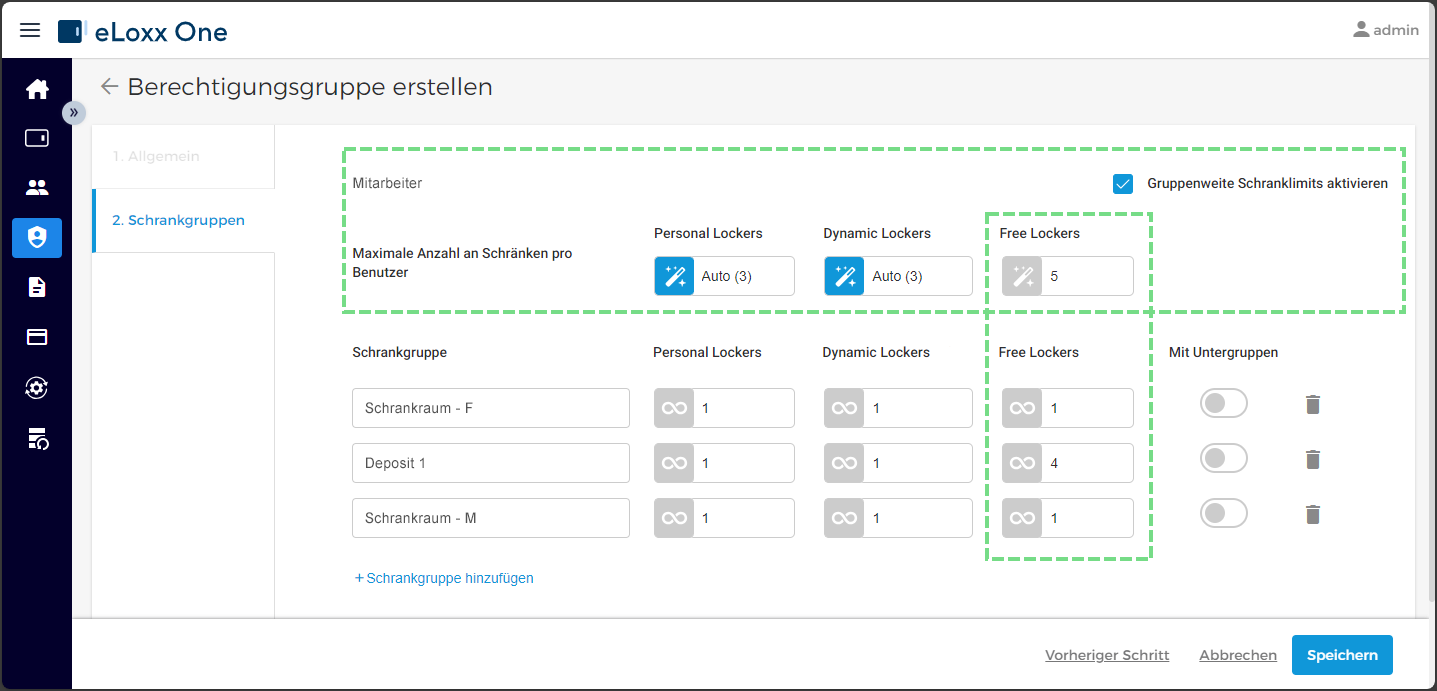The image size is (1437, 691).
Task: Click back arrow next to Berechtigungsgruppe erstellen
Action: pos(109,87)
